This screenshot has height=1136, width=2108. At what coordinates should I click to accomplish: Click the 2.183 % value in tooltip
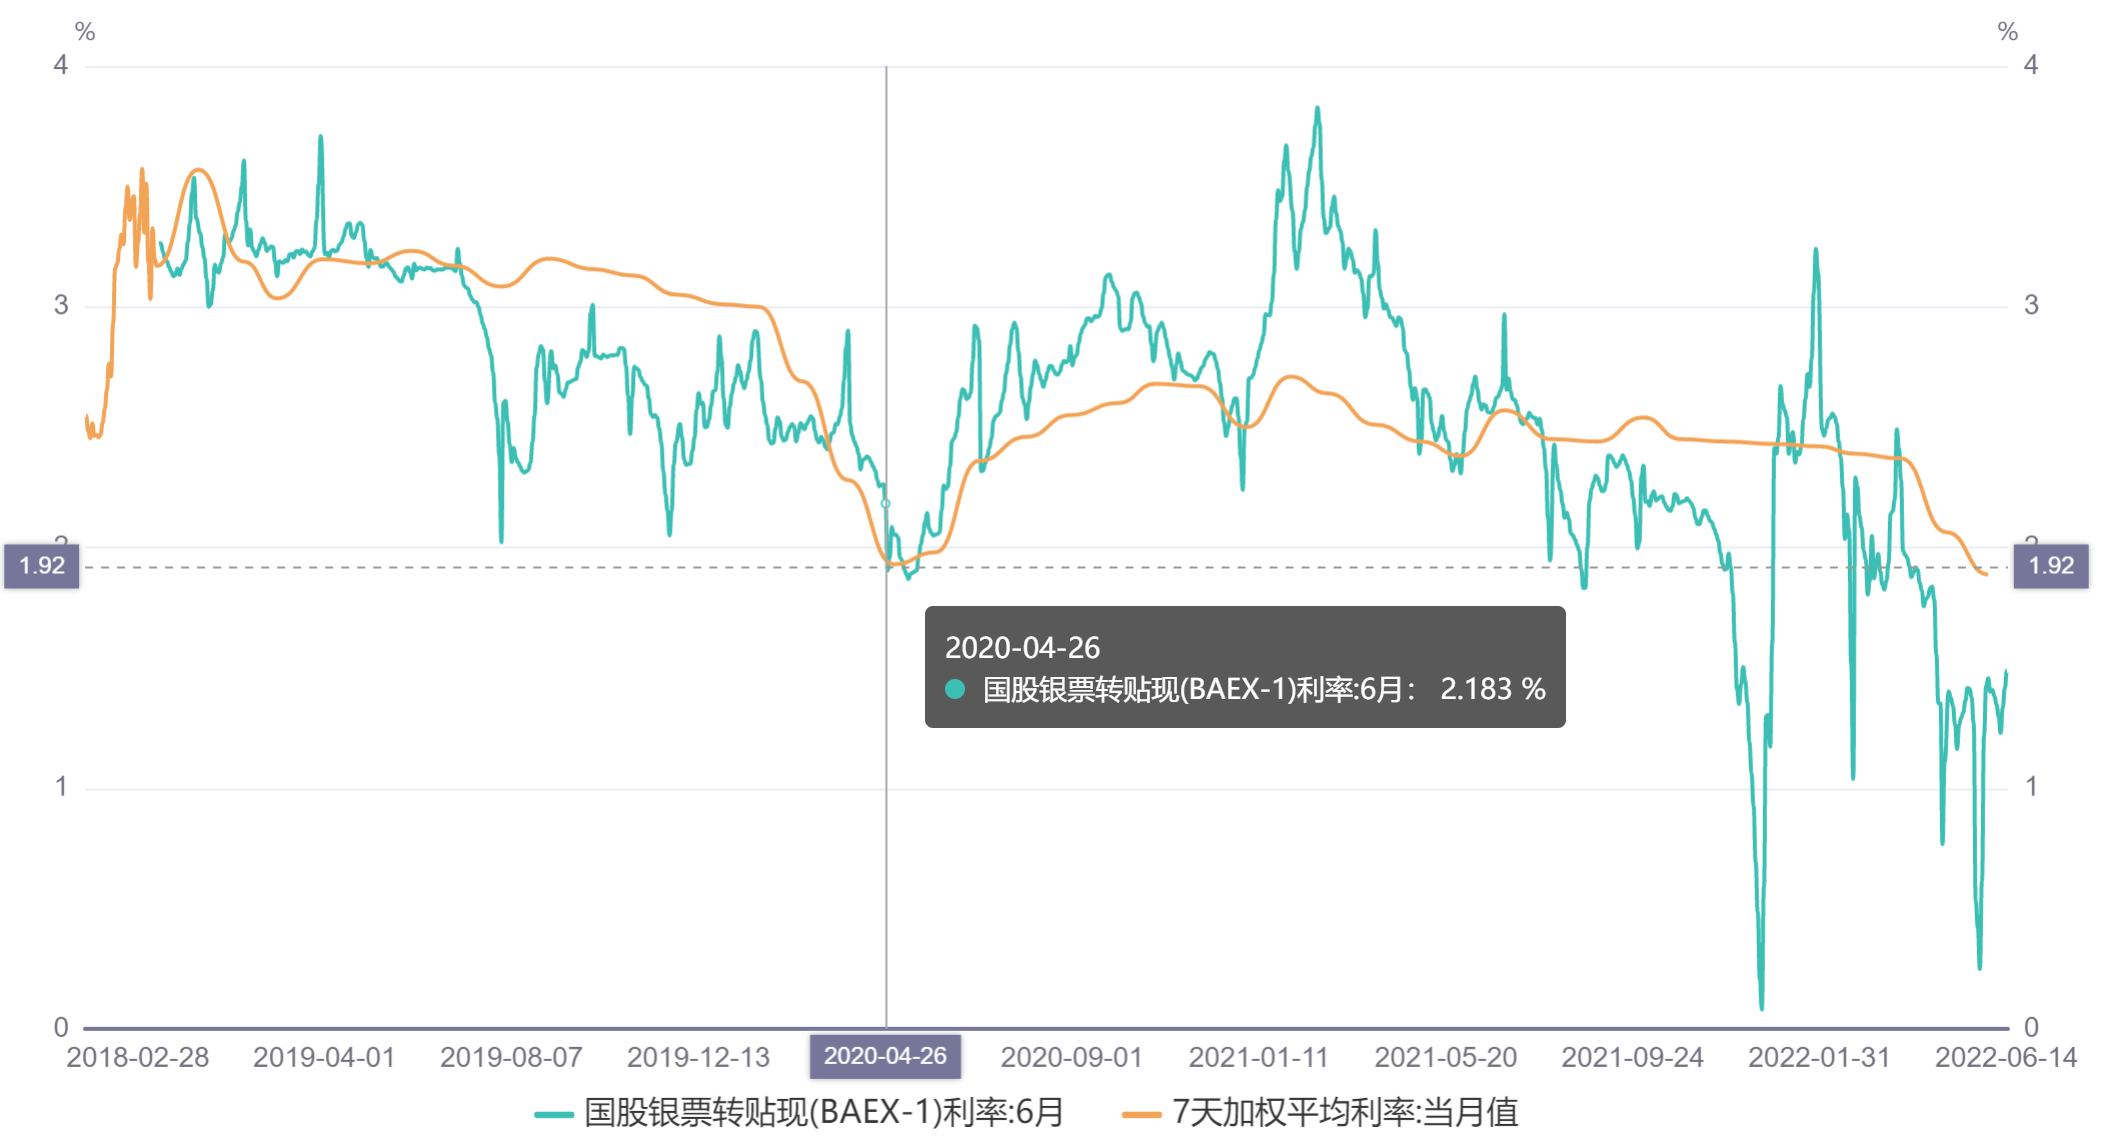(x=1492, y=689)
